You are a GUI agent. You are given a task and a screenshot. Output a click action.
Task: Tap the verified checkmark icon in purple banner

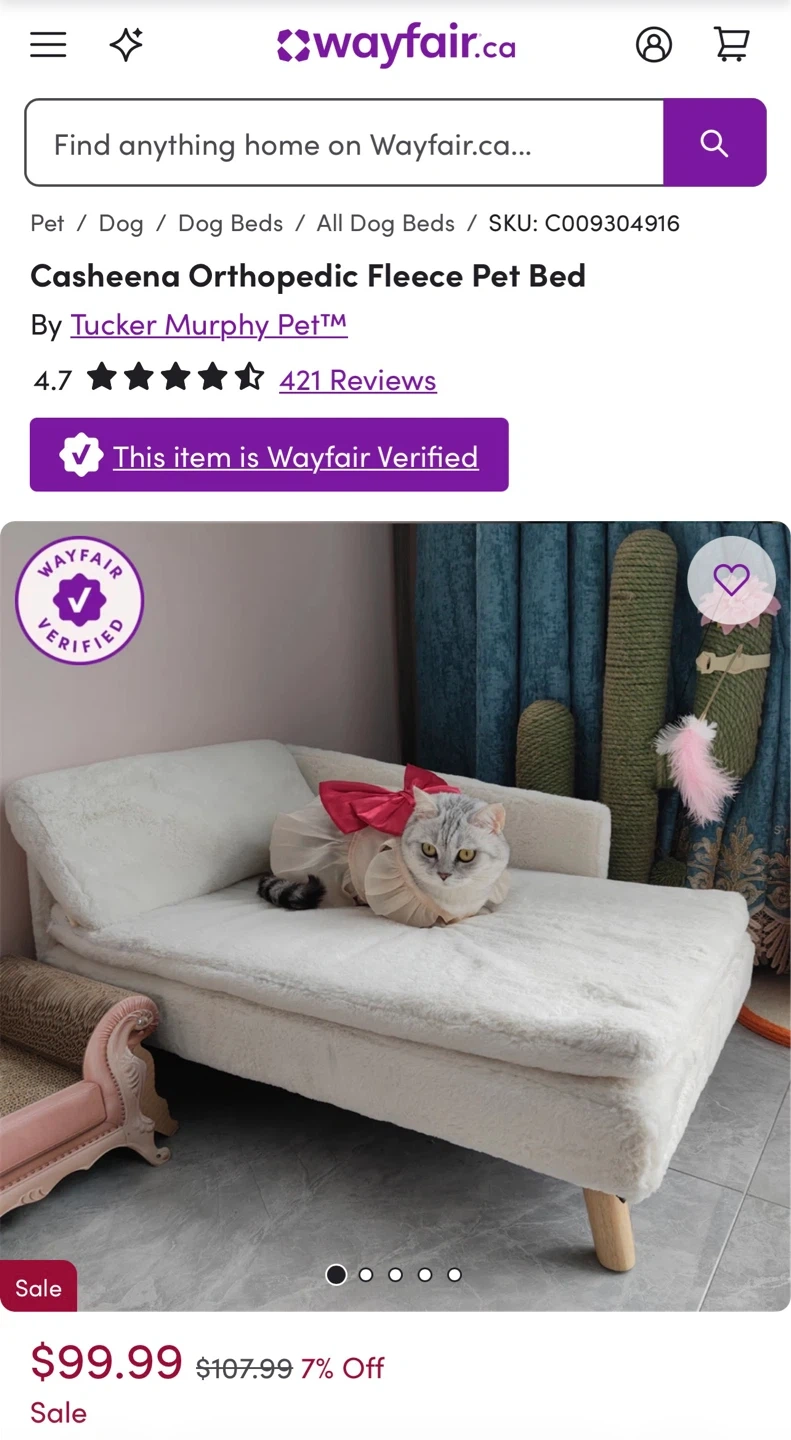pos(80,456)
